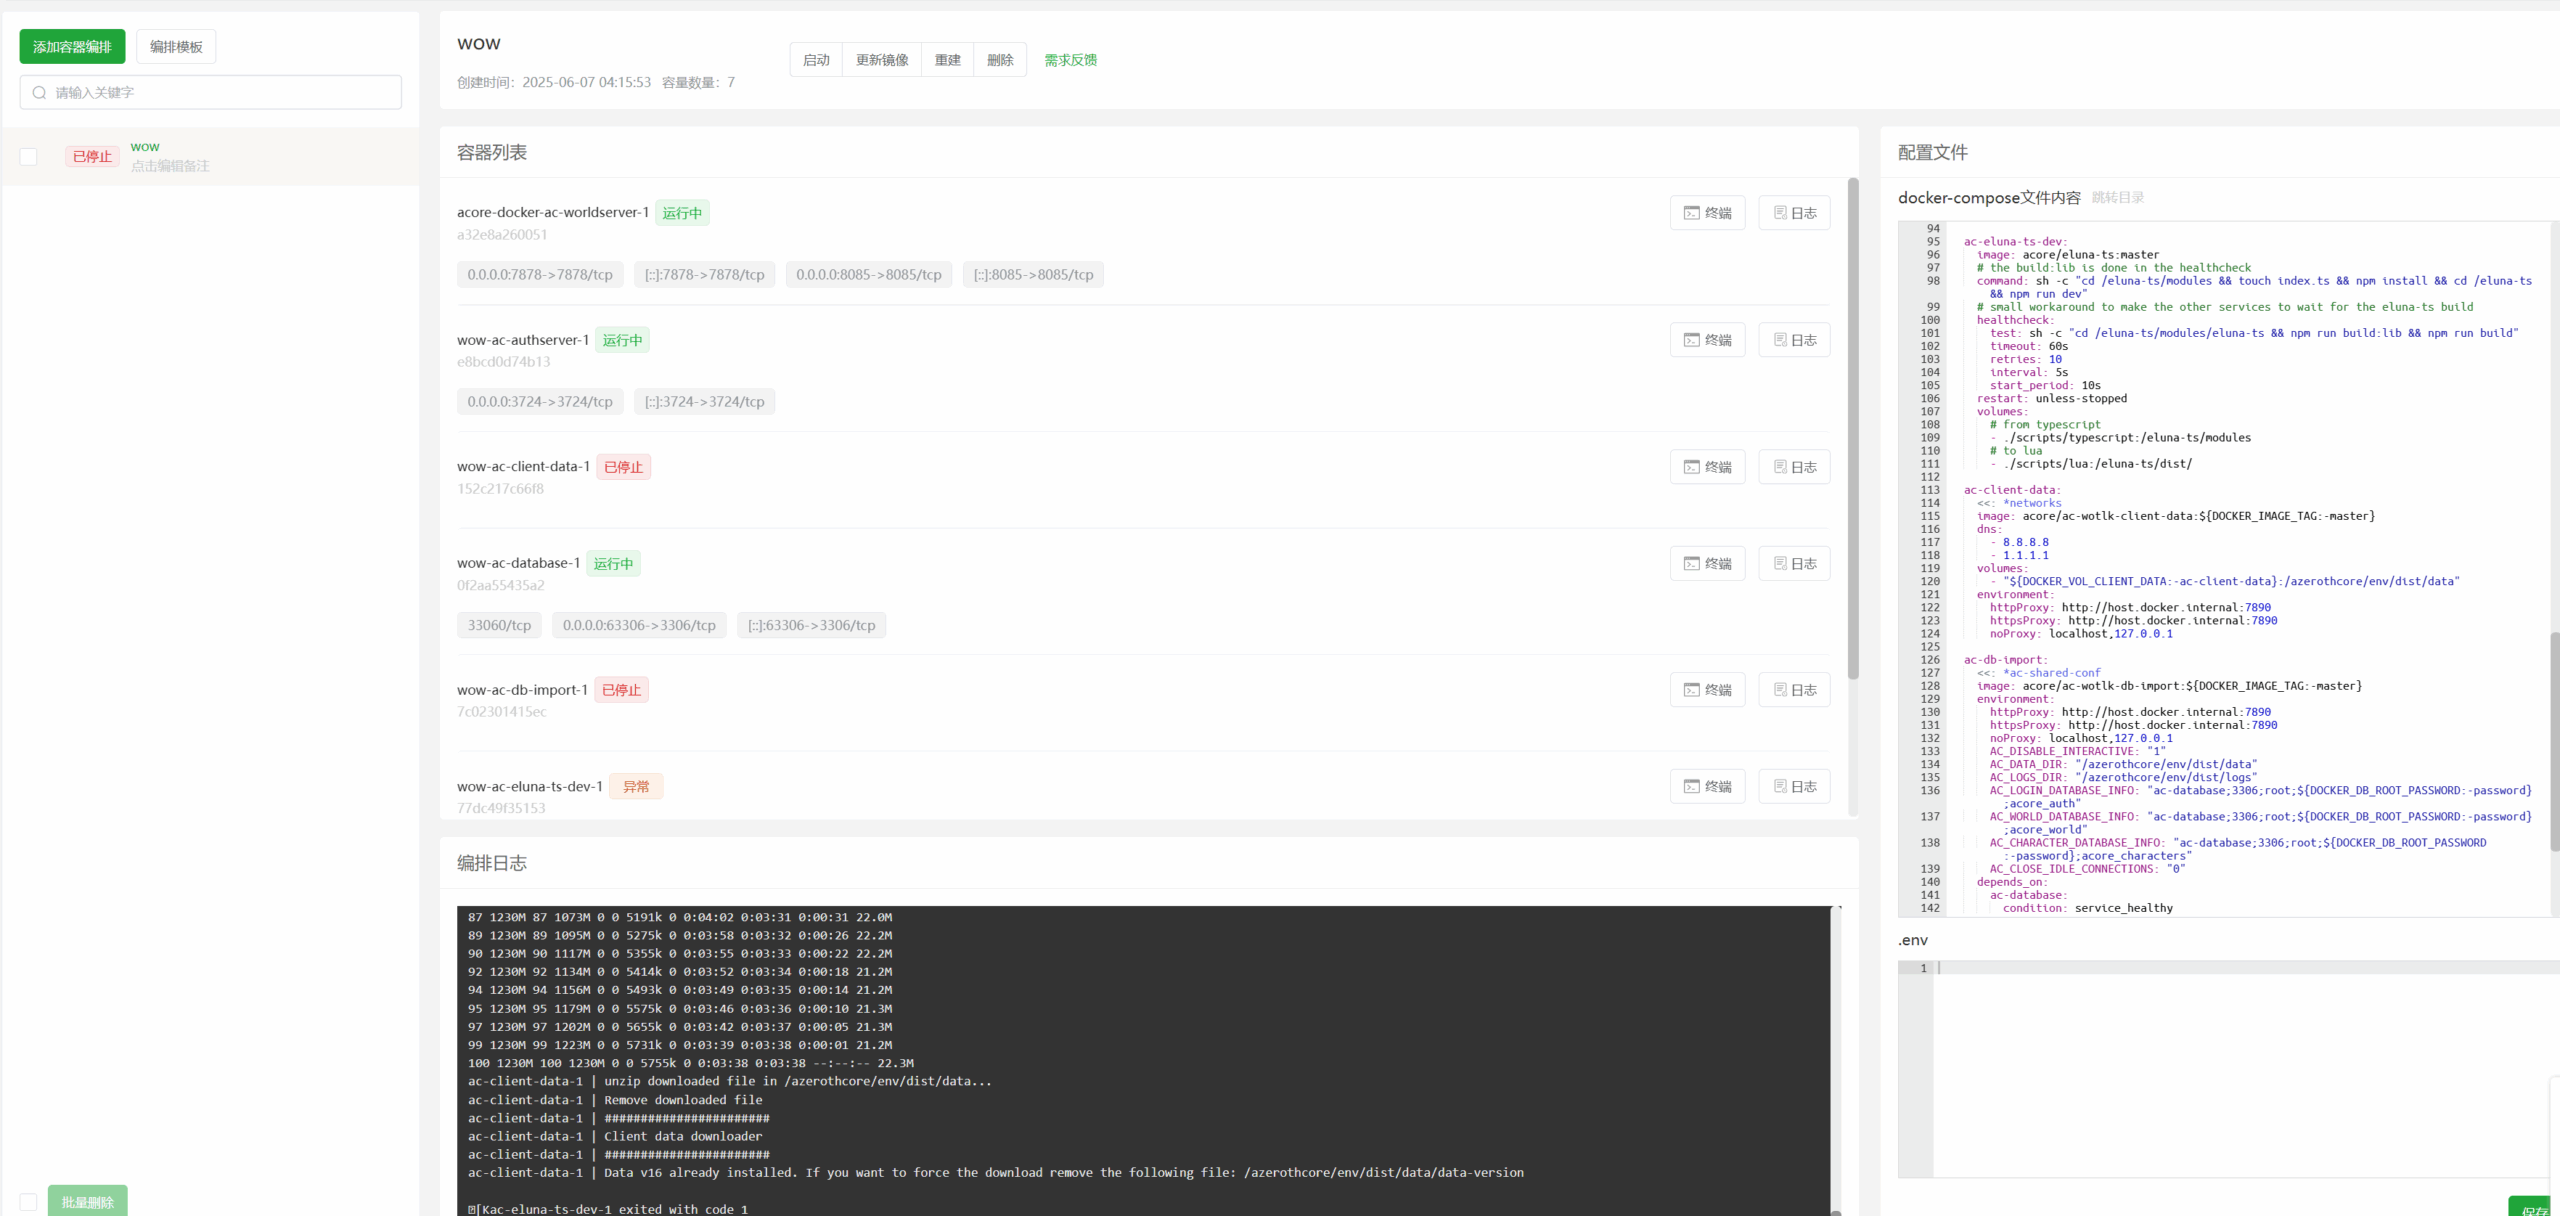Screen dimensions: 2560x1216
Task: Click port tag [::]:63306->3306/tcp
Action: [811, 625]
